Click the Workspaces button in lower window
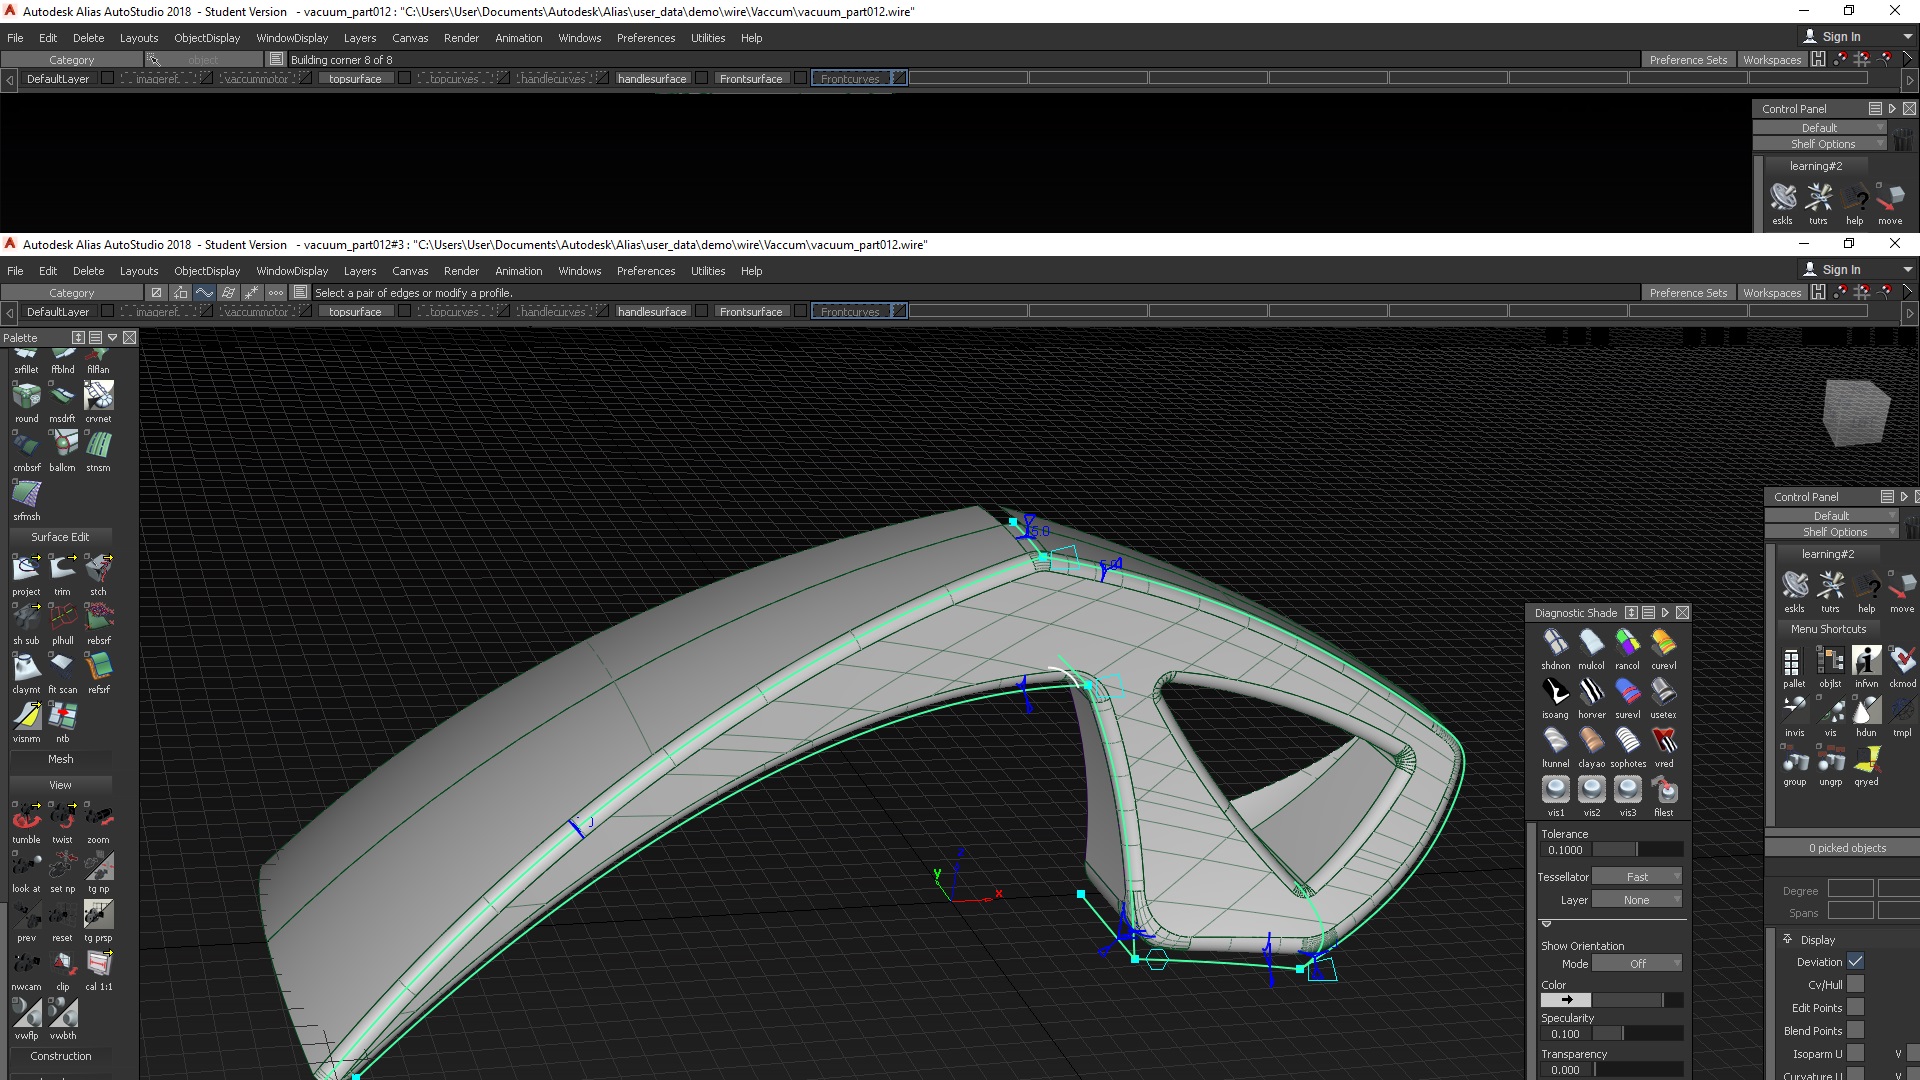The height and width of the screenshot is (1080, 1920). pyautogui.click(x=1772, y=293)
